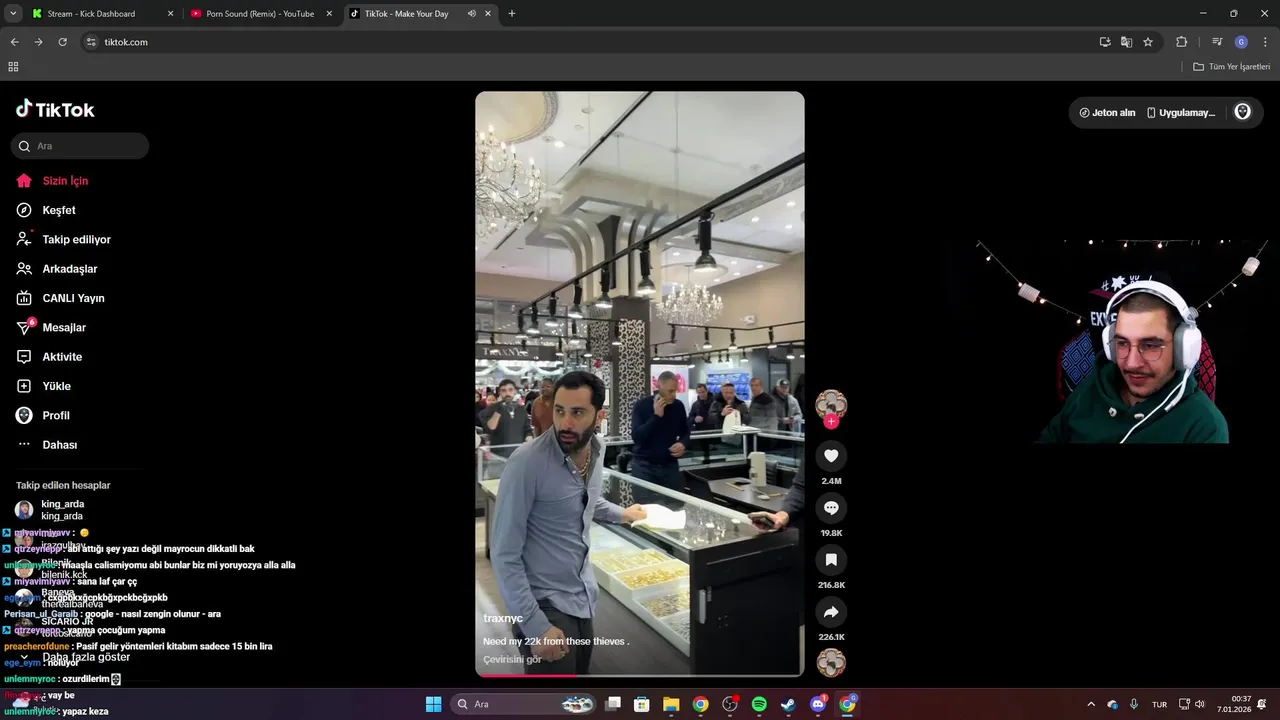Viewport: 1280px width, 720px height.
Task: Click the Jeton alın button
Action: (1107, 113)
